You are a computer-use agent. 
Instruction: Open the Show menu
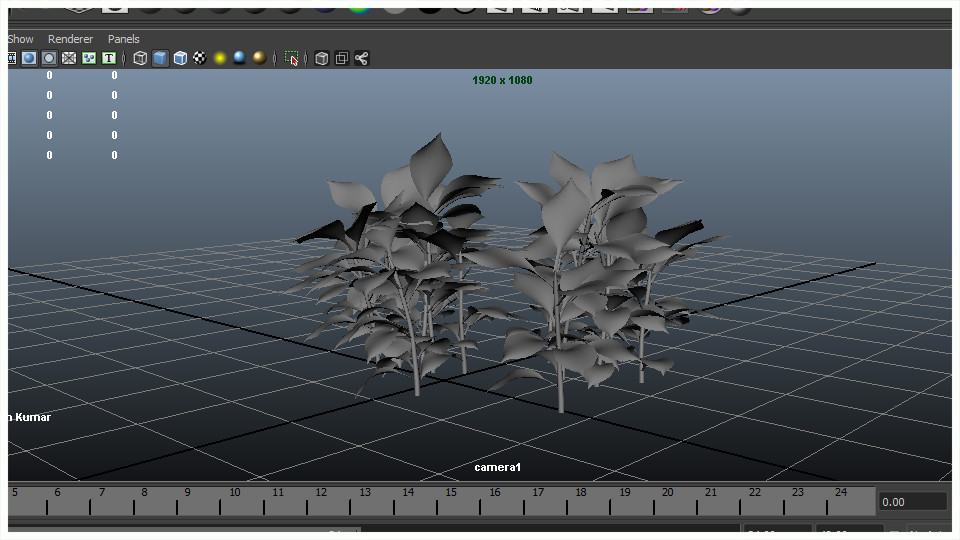coord(20,39)
